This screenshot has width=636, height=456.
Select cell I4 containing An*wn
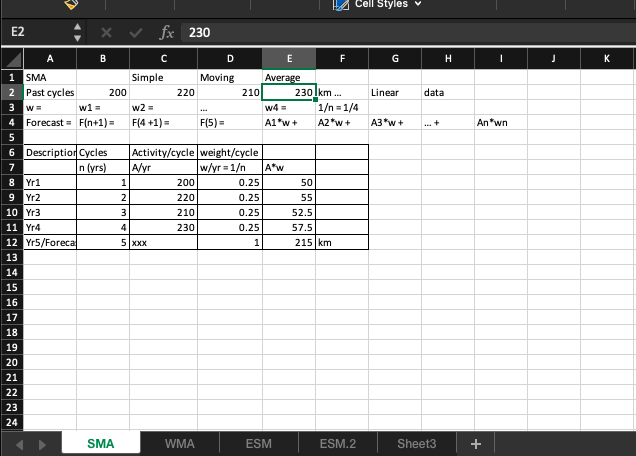tap(501, 123)
